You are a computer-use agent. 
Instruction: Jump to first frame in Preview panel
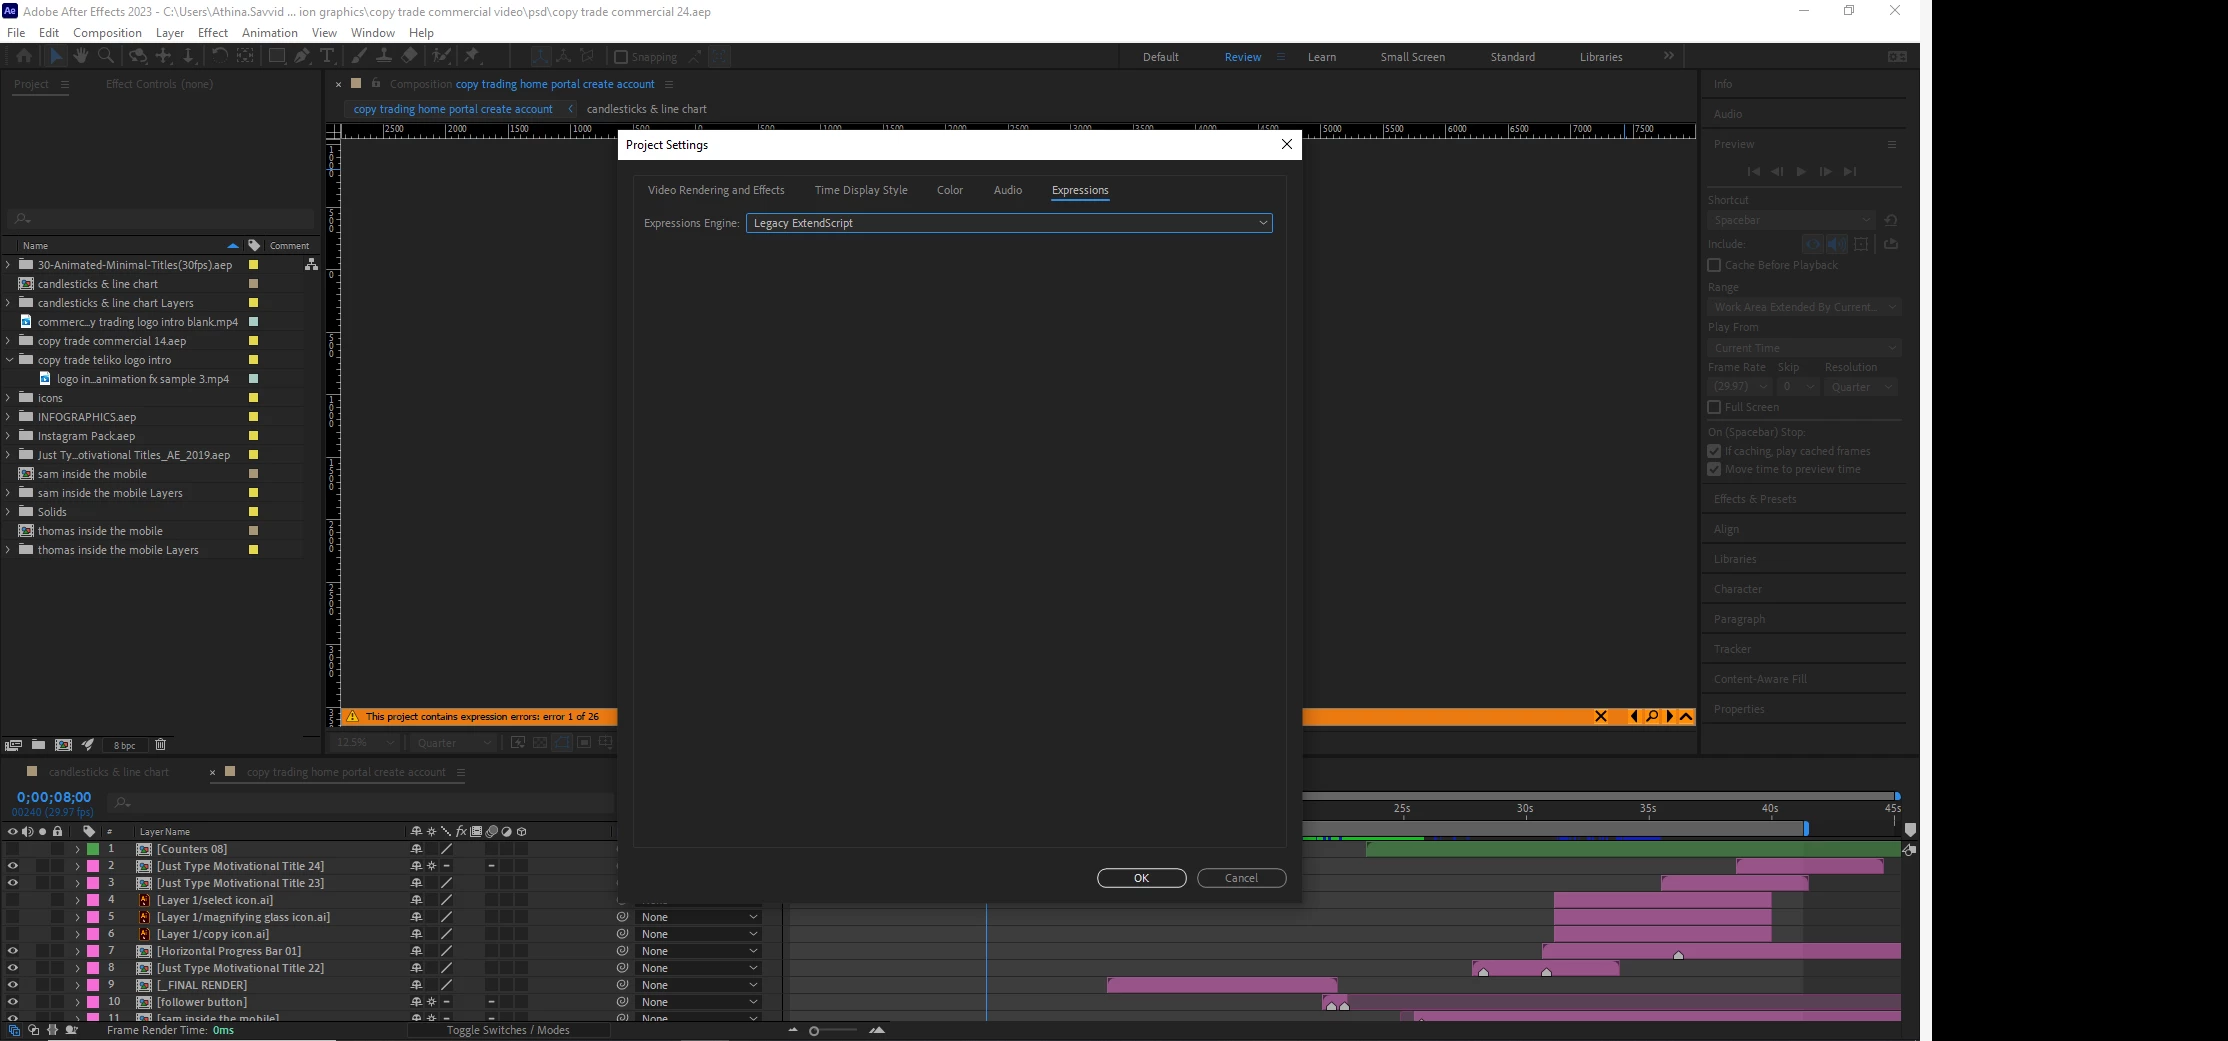tap(1753, 172)
